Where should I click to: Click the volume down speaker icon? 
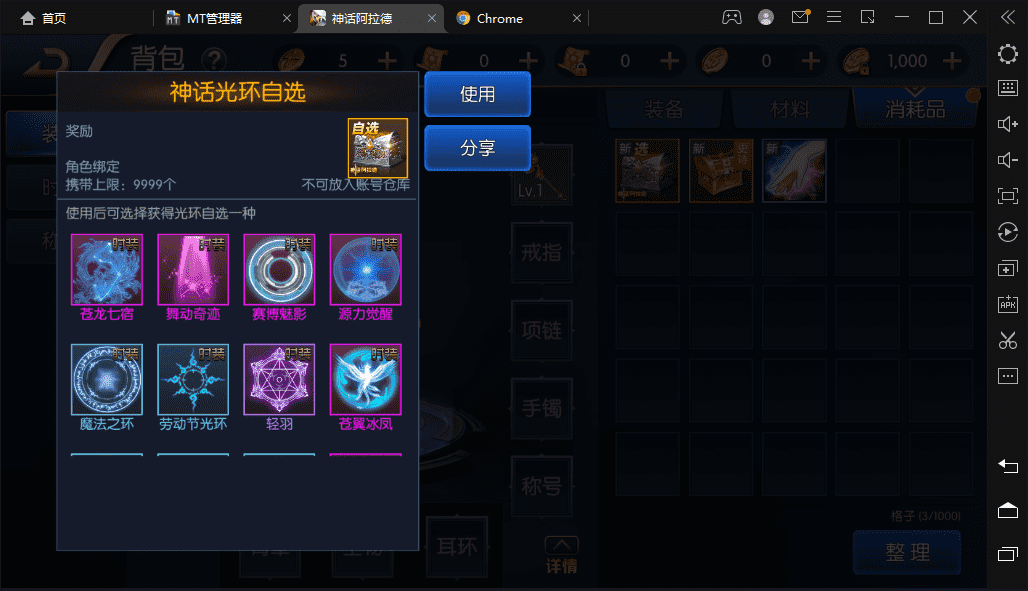pos(1008,160)
